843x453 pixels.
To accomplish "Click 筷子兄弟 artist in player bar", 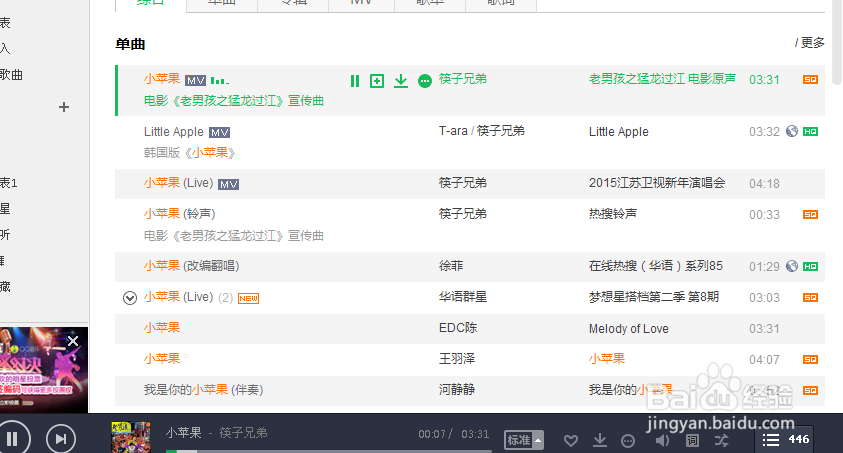I will 244,433.
